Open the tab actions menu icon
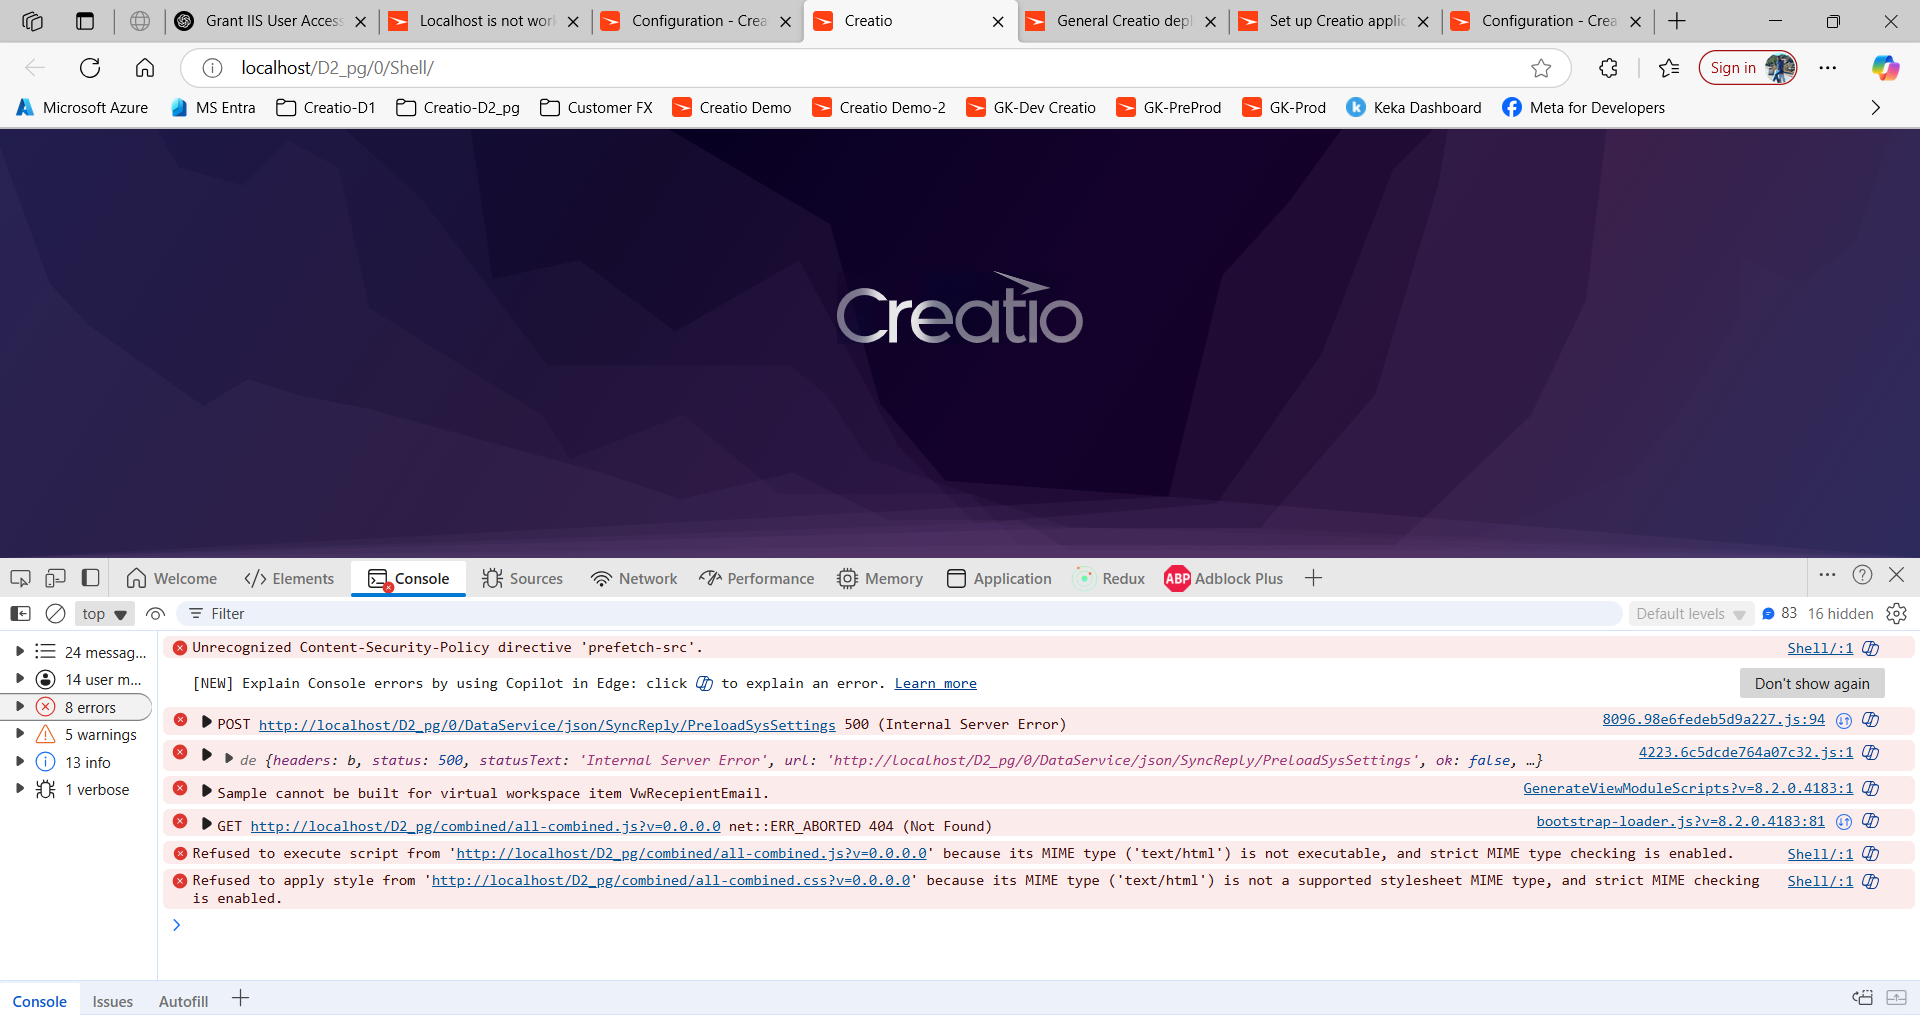1920x1020 pixels. coord(85,21)
